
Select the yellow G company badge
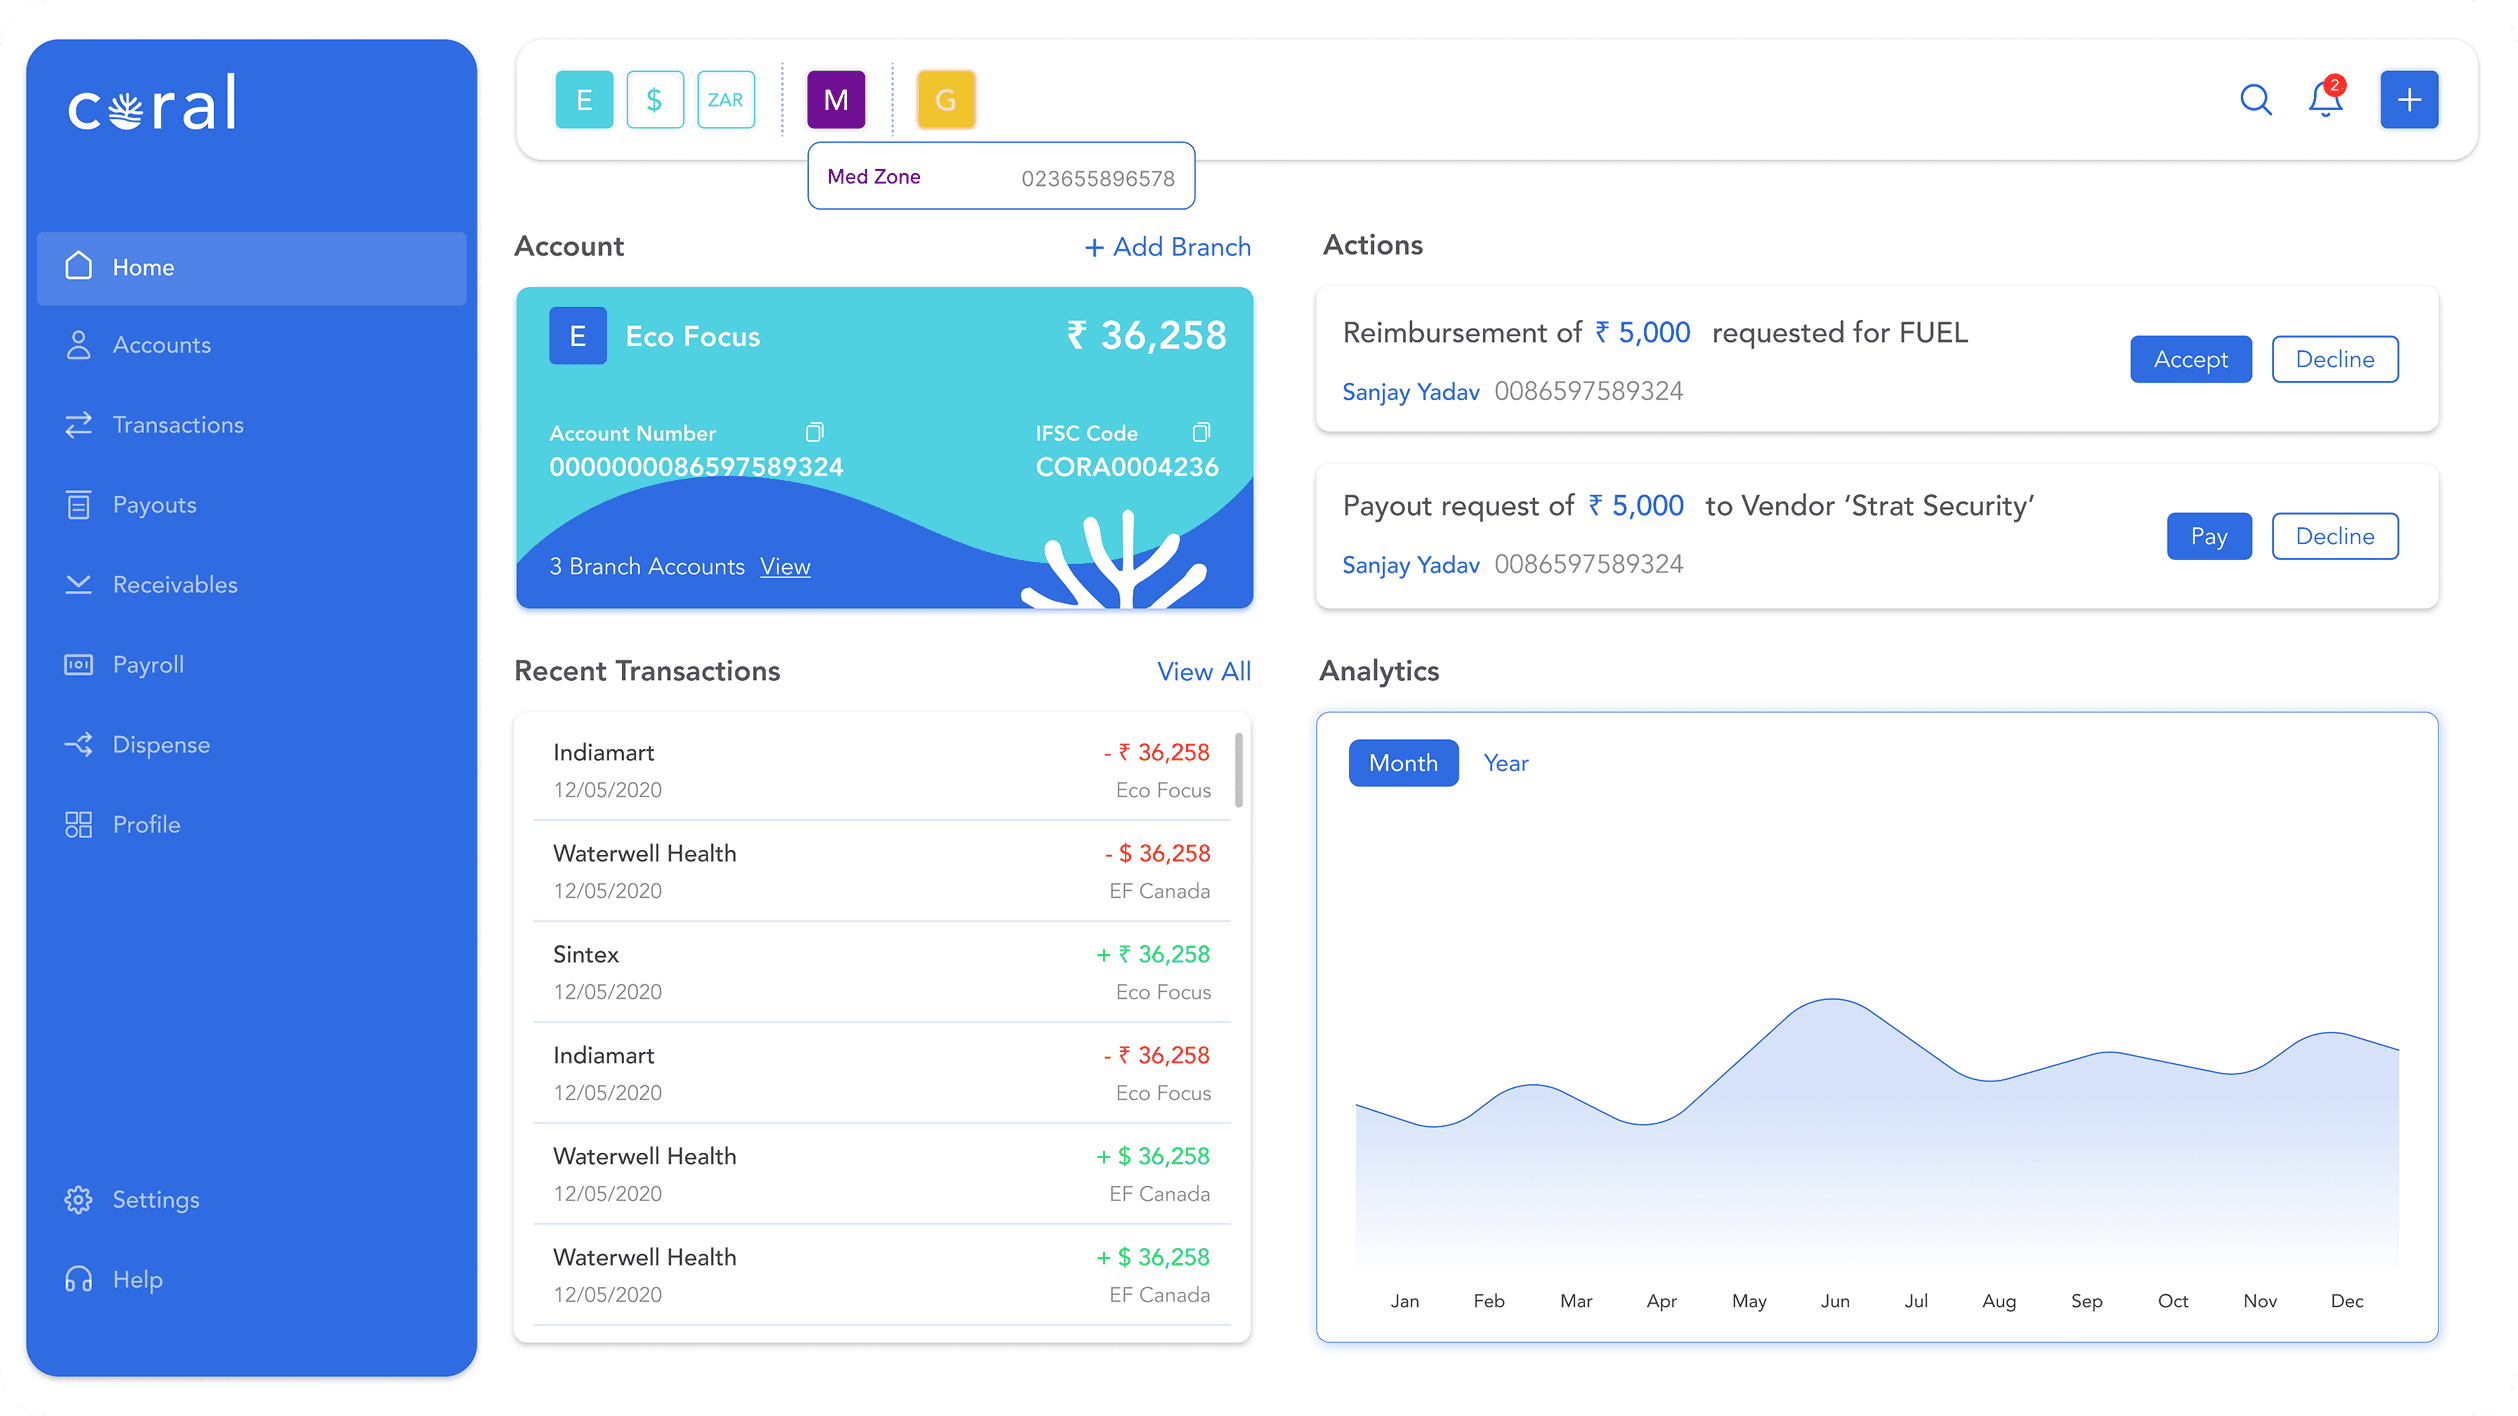[945, 100]
